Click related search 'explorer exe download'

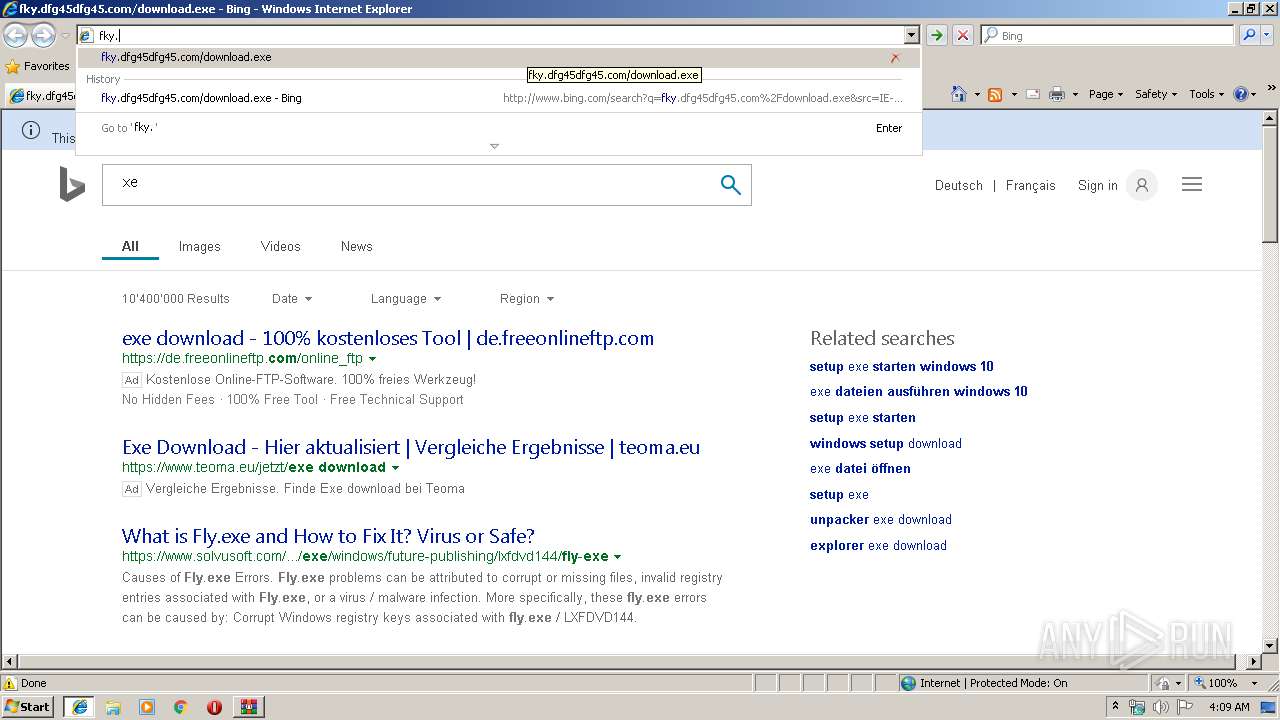[x=878, y=546]
